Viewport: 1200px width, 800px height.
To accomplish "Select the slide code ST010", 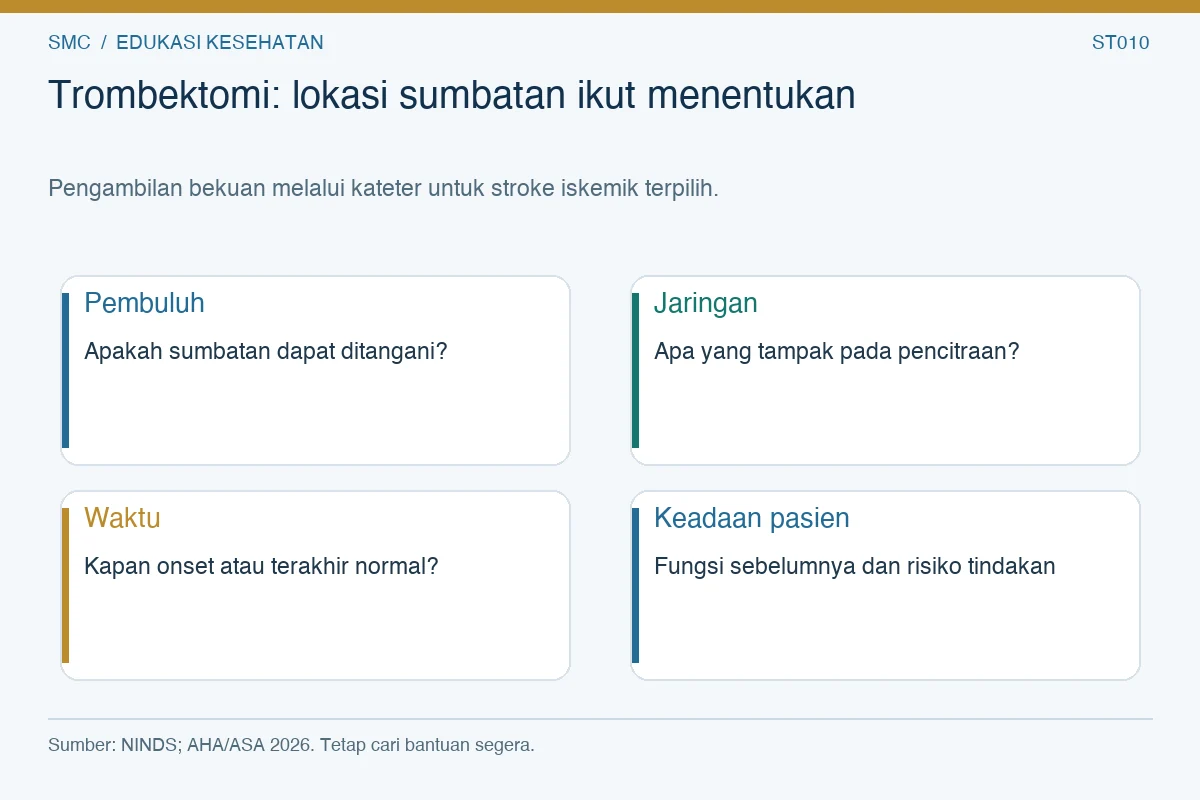I will (1120, 43).
